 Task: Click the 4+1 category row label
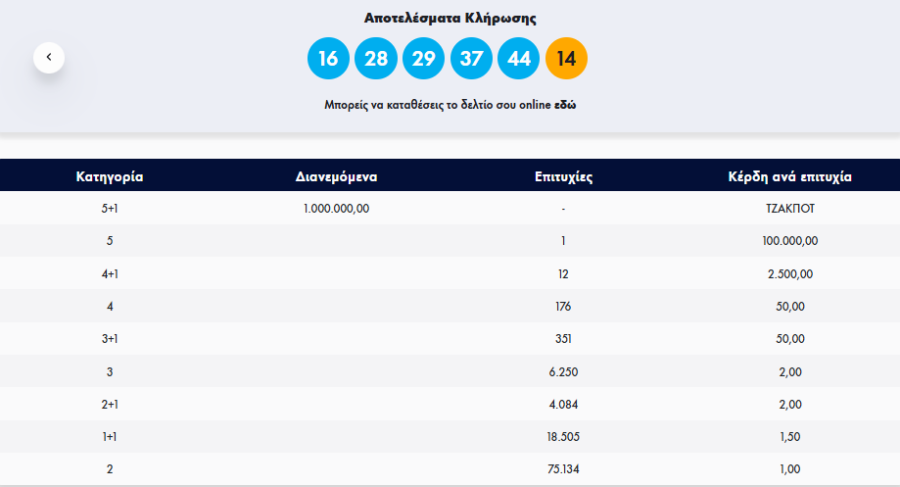click(110, 273)
